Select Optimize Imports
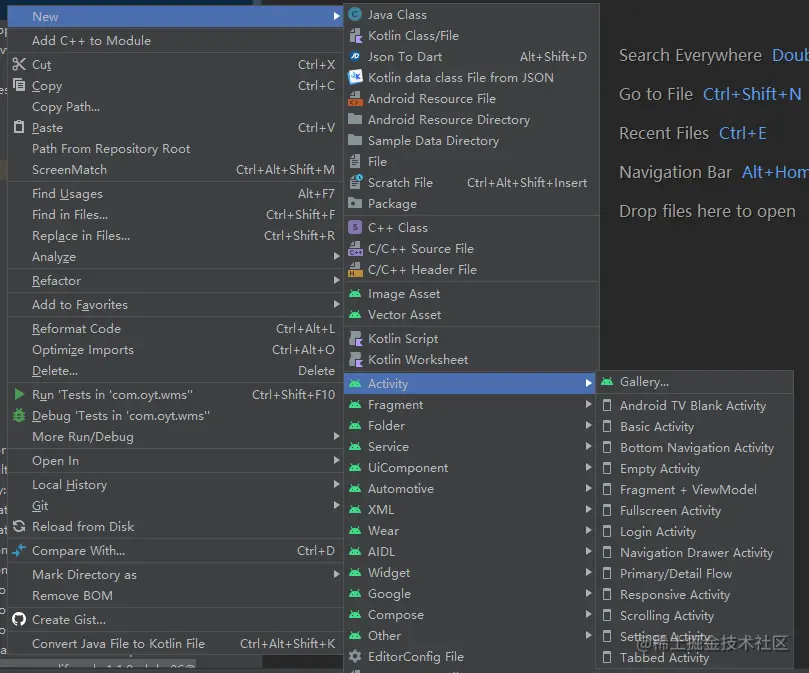 (175, 350)
